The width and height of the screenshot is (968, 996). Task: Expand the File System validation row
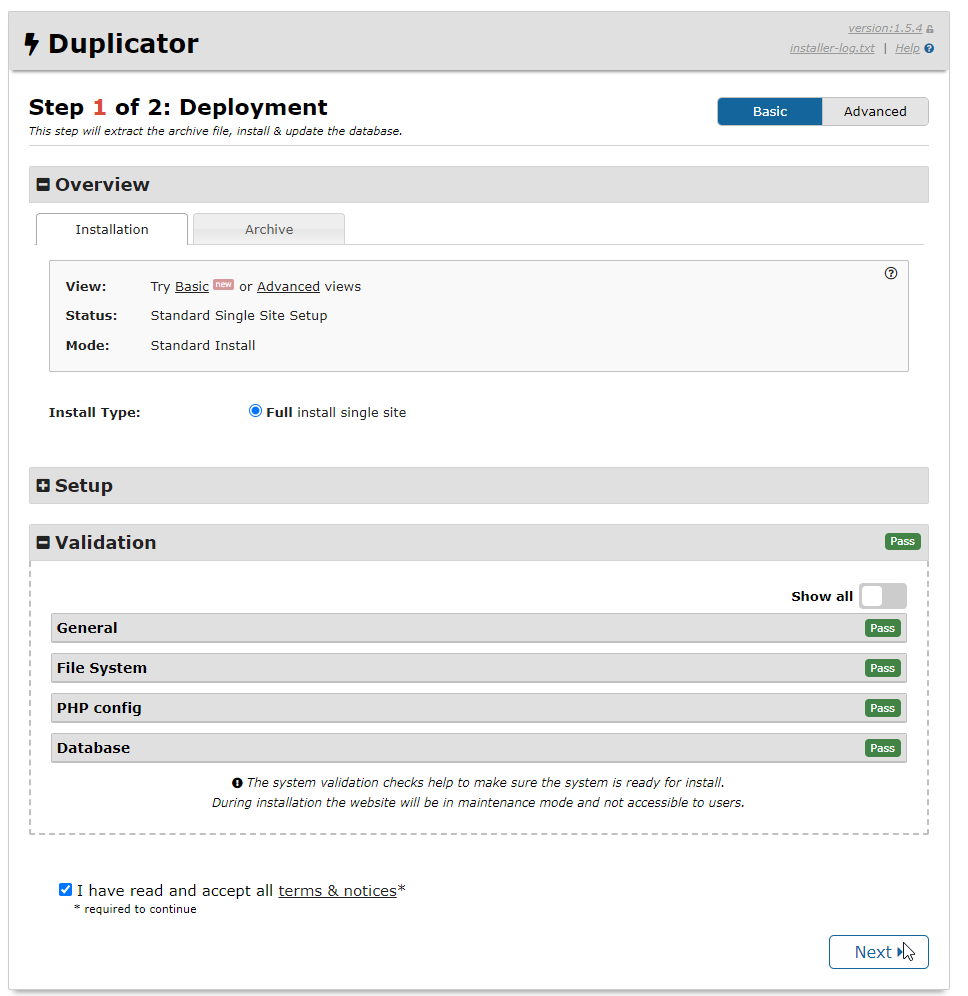(478, 668)
